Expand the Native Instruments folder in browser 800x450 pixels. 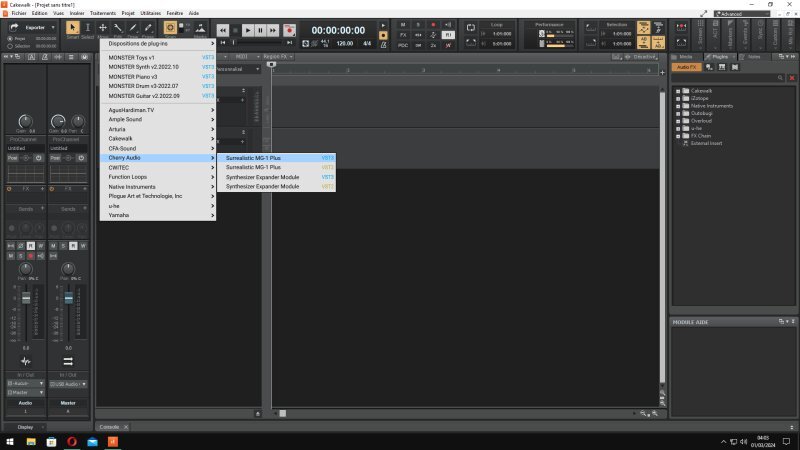tap(677, 105)
